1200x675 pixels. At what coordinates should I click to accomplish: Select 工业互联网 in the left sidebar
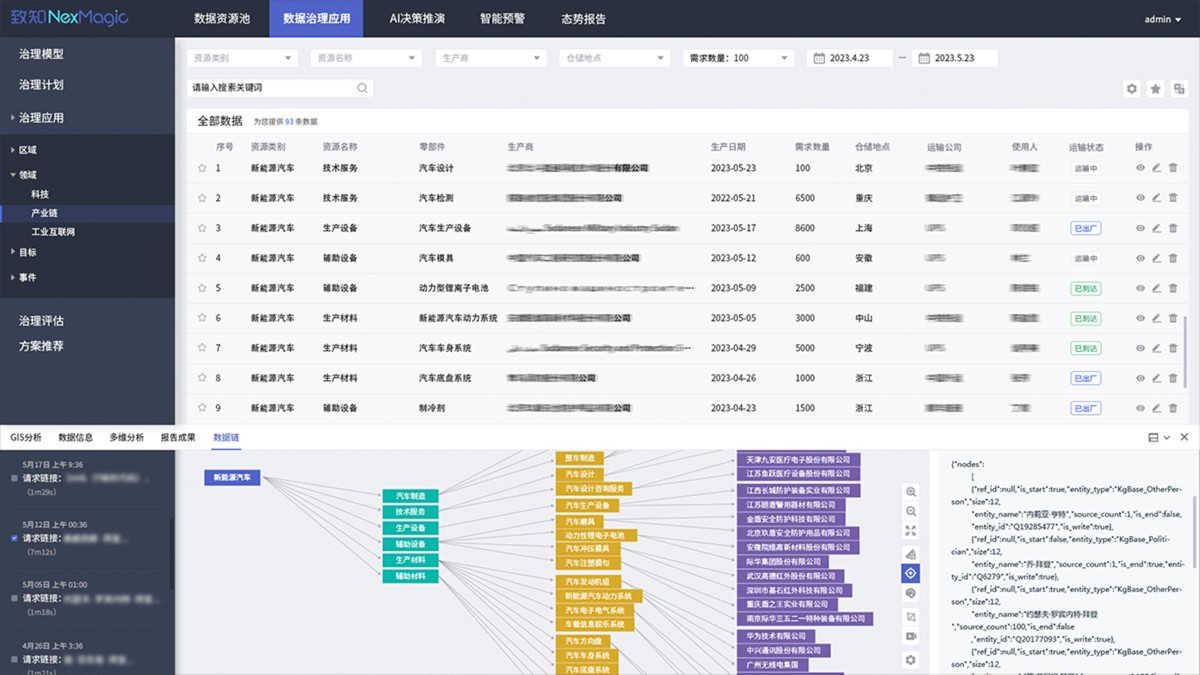pos(53,232)
